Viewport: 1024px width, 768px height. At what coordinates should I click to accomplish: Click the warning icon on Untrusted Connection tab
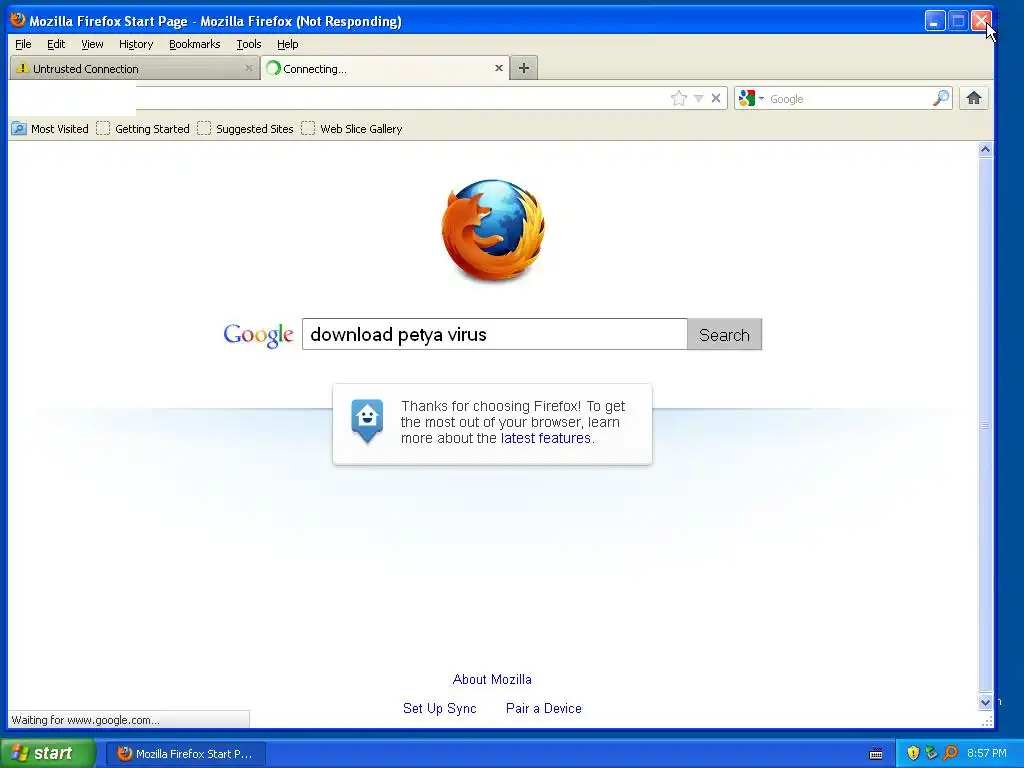tap(22, 68)
